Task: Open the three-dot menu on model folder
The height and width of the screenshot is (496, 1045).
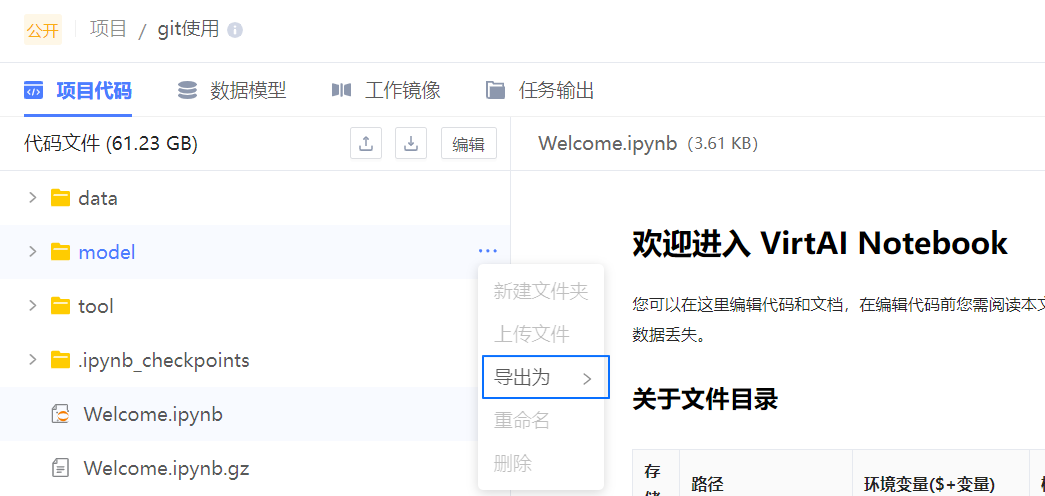Action: tap(487, 252)
